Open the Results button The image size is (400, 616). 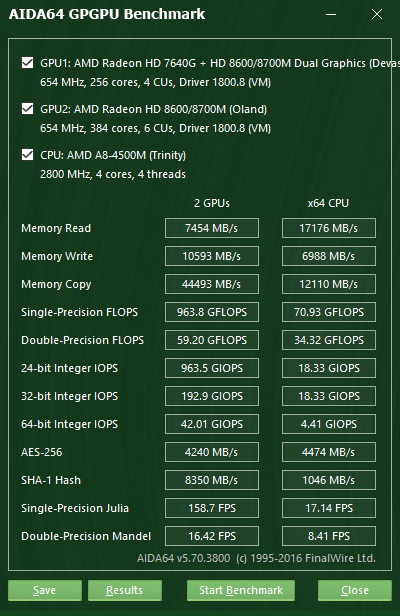[125, 590]
